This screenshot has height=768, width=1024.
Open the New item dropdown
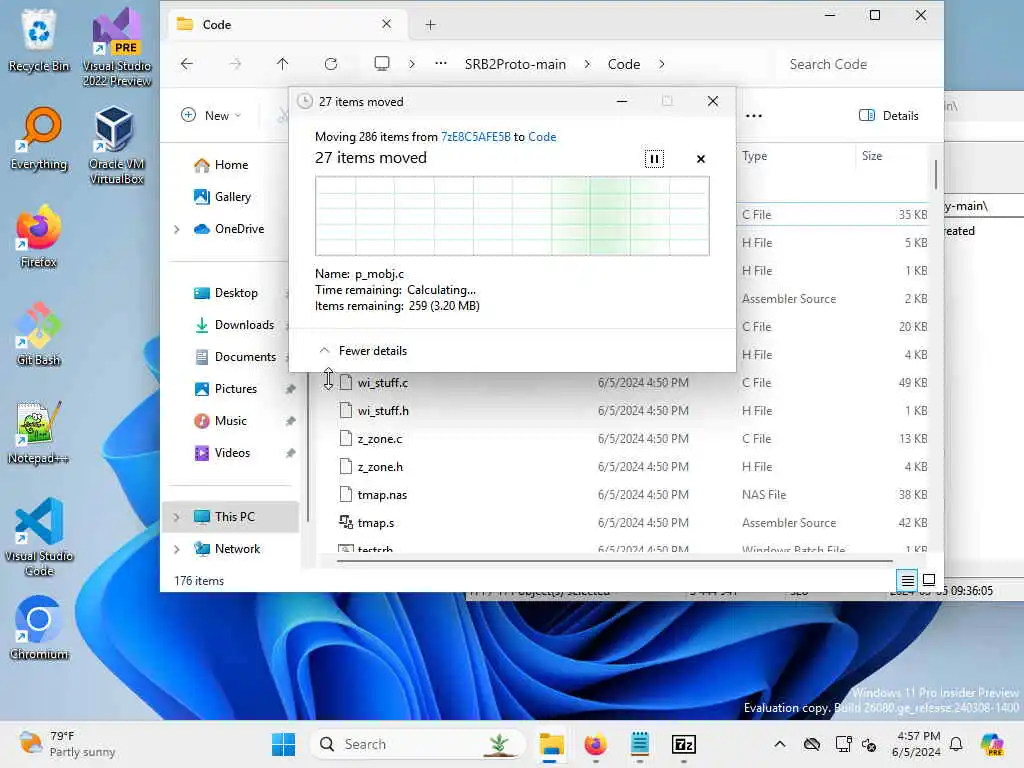(212, 116)
